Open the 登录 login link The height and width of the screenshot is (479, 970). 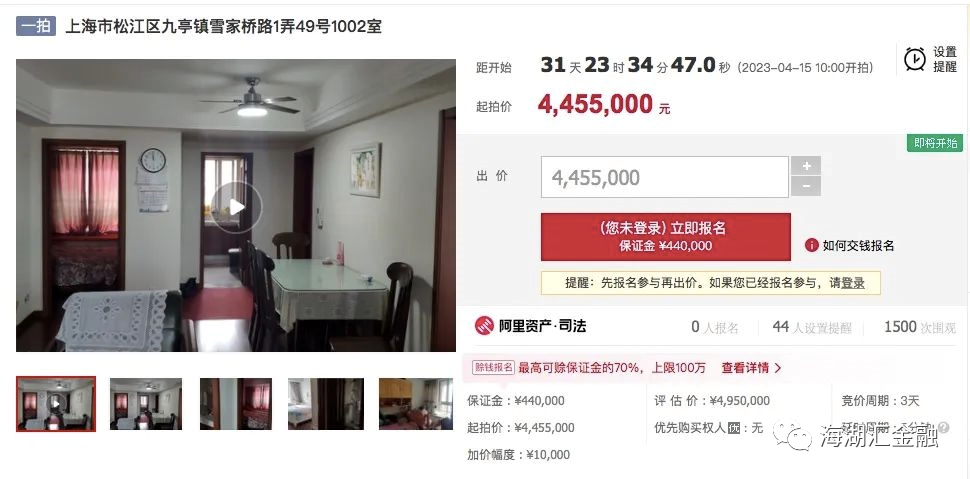[x=853, y=283]
